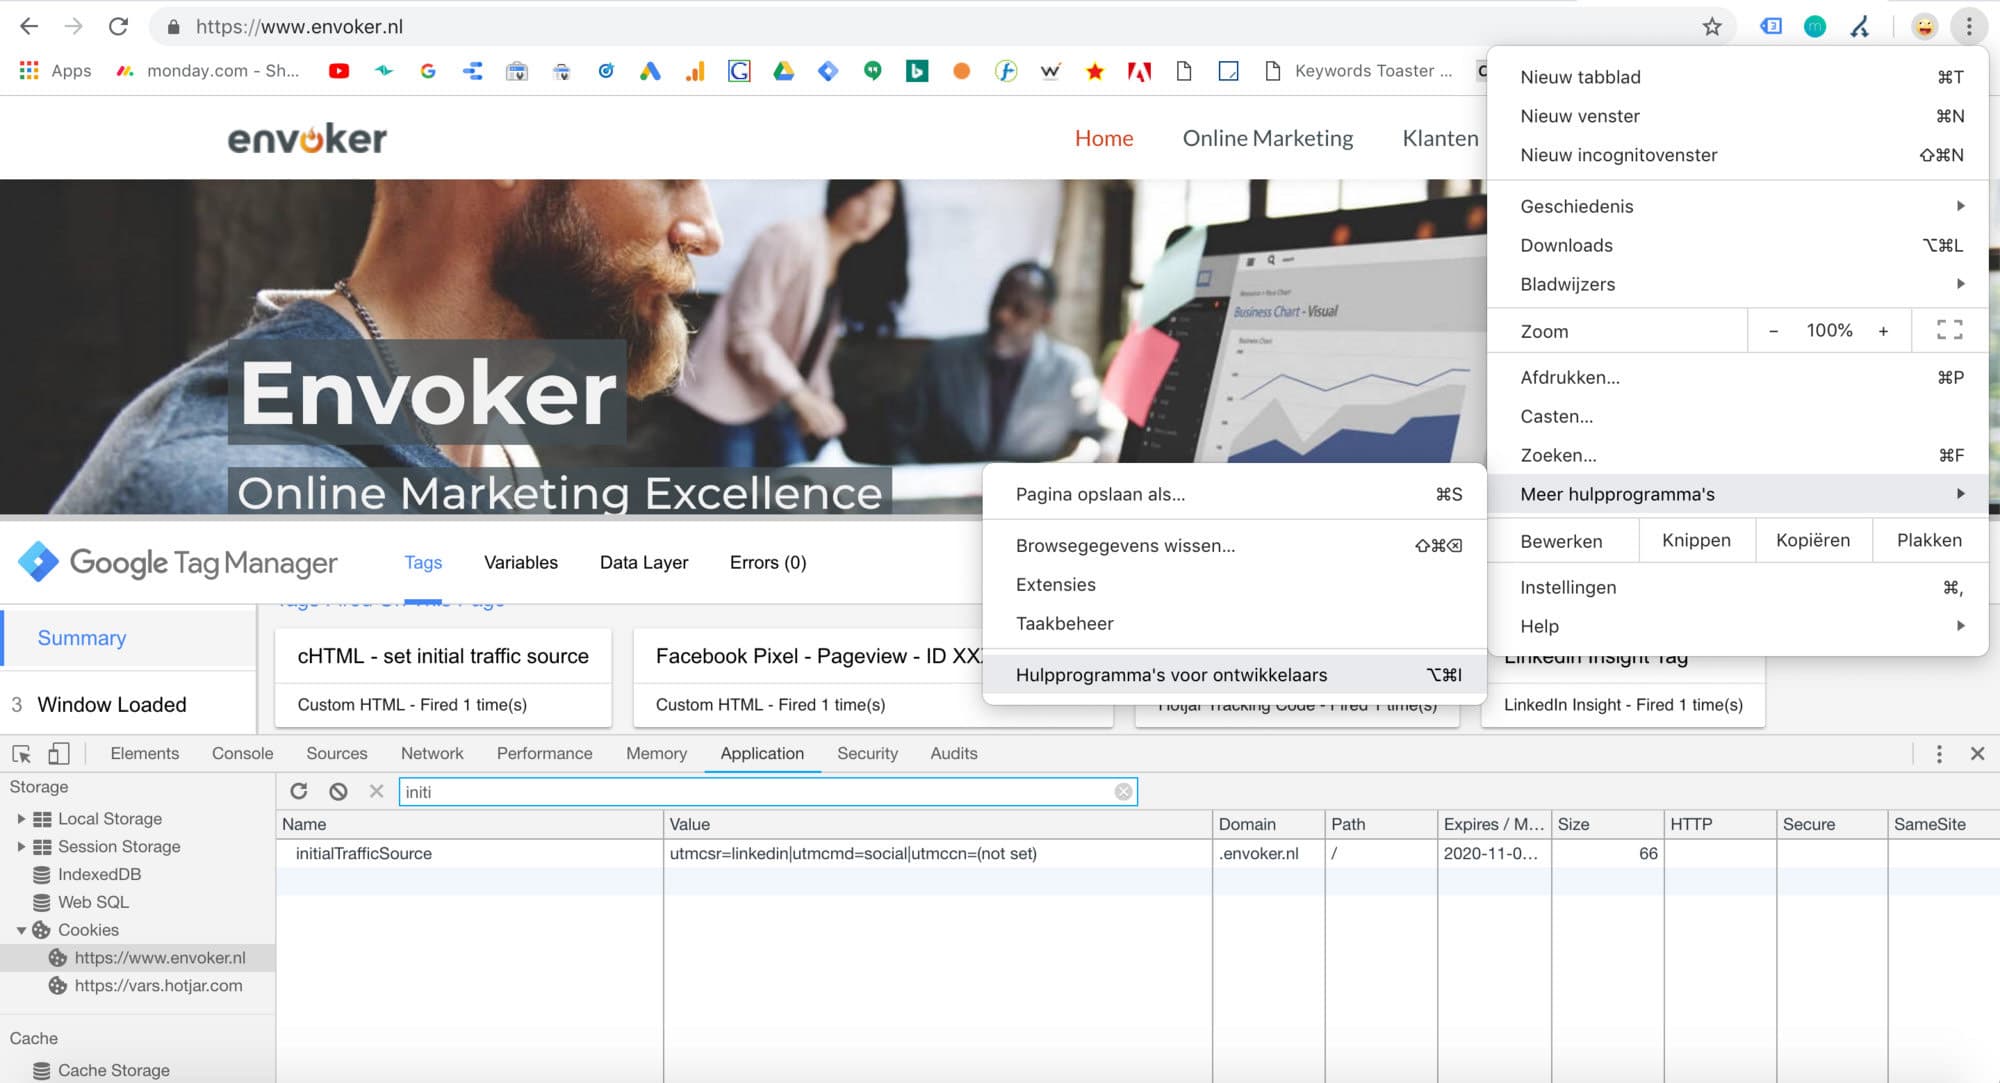The width and height of the screenshot is (2000, 1083).
Task: Clear the cookie filter text field
Action: [1123, 792]
